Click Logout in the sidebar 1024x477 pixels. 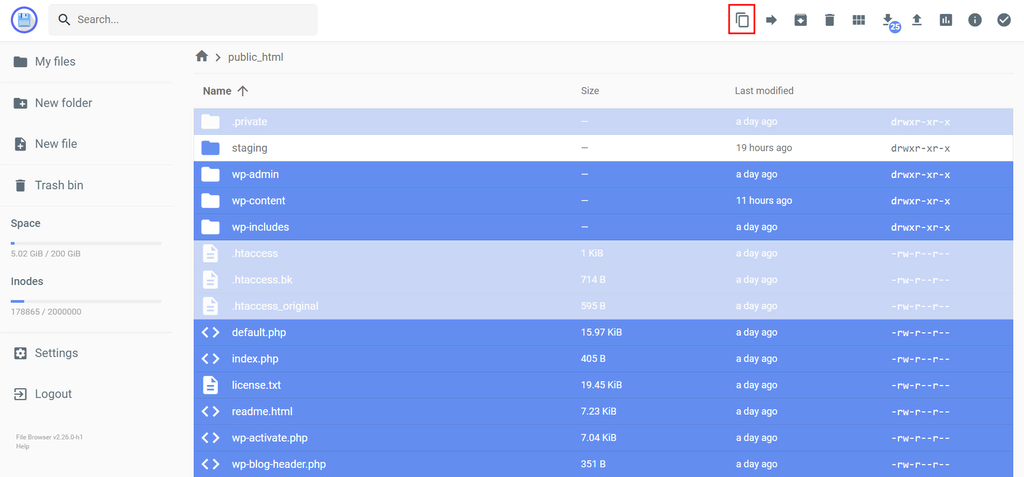pos(53,394)
